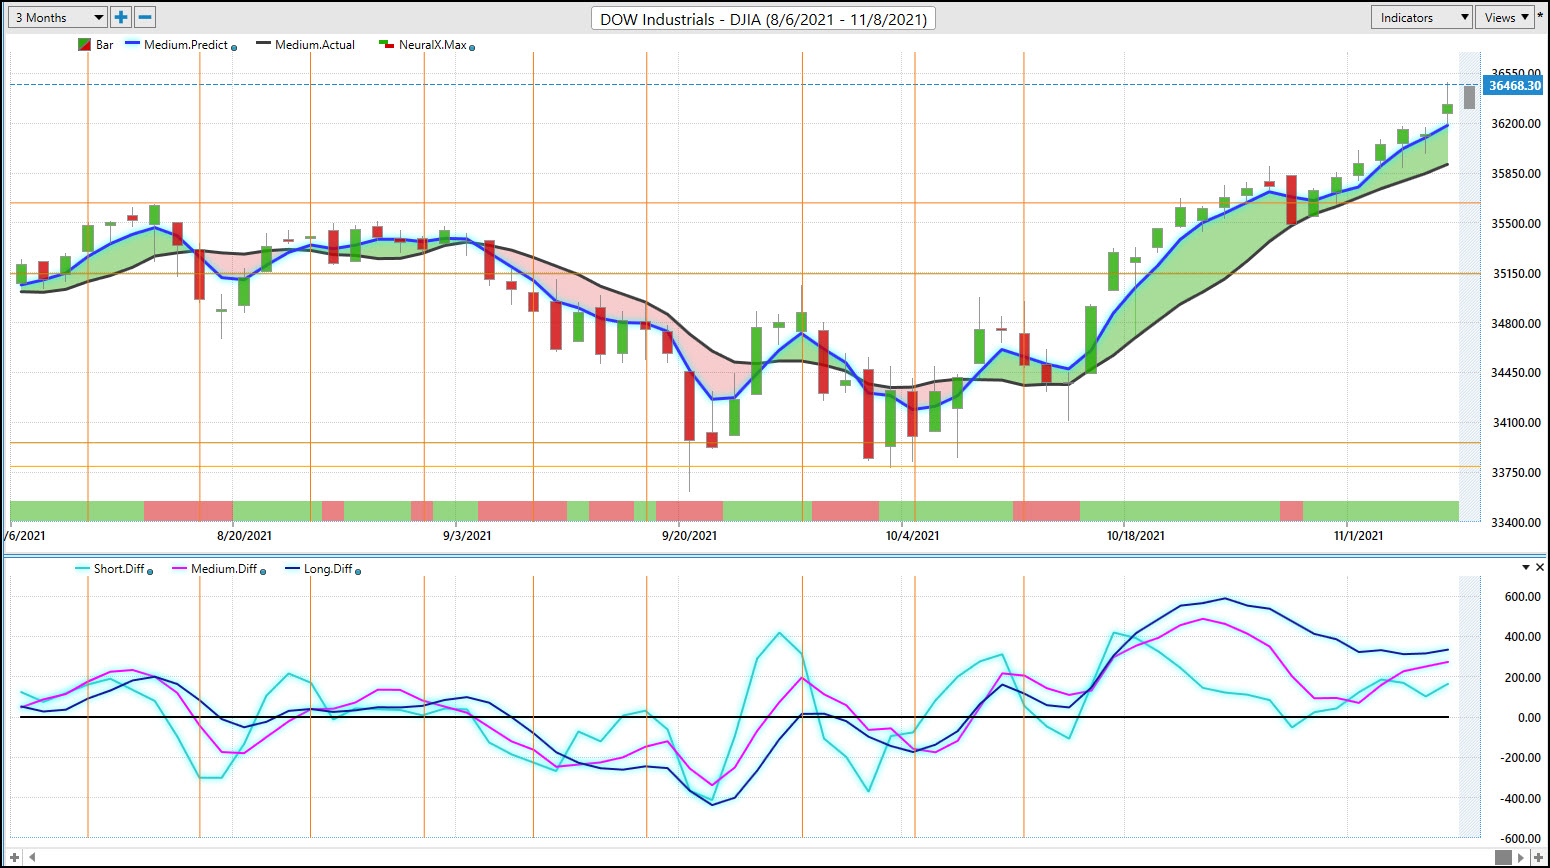Screen dimensions: 1550x868
Task: Click the DOW Industrials - DJIA title box
Action: click(x=763, y=19)
